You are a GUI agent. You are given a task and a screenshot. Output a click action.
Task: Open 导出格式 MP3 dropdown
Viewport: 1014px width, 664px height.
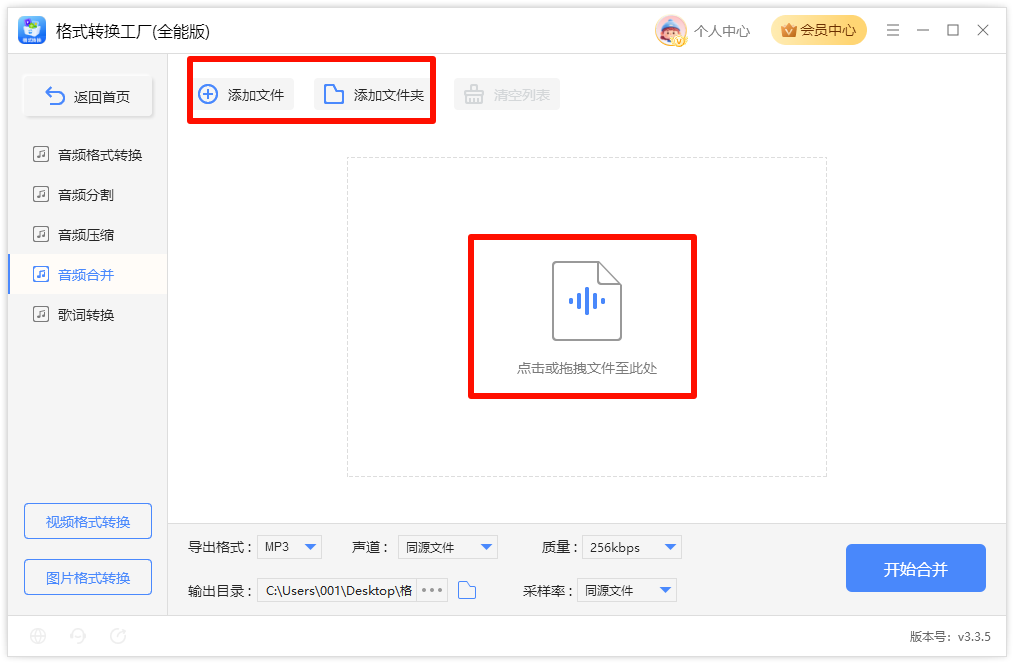[289, 547]
